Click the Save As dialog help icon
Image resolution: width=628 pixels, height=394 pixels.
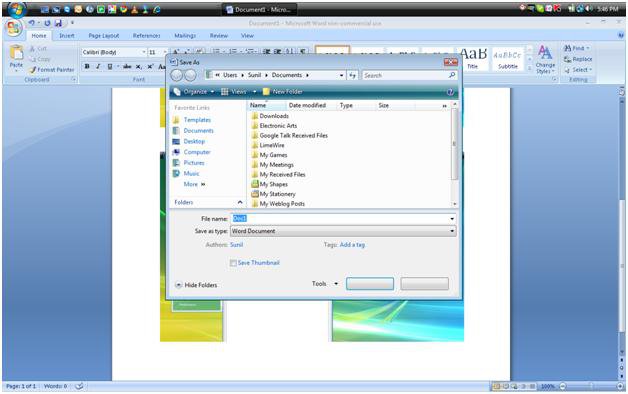pyautogui.click(x=450, y=92)
